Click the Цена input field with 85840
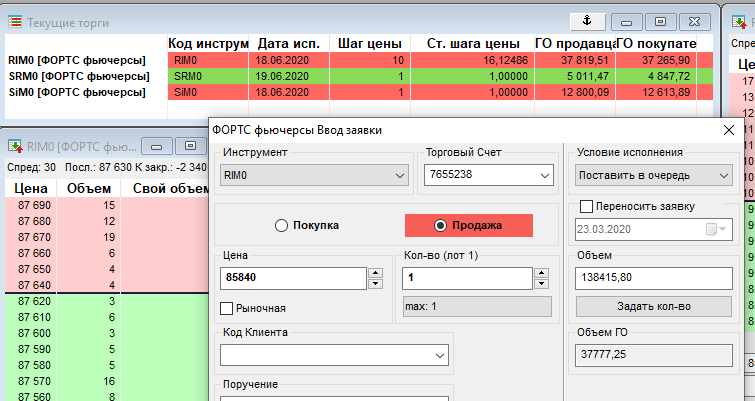755x401 pixels. click(293, 278)
